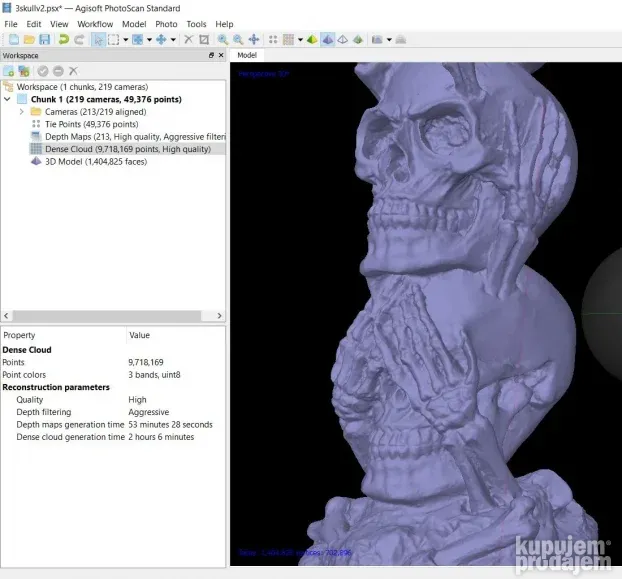Viewport: 622px width, 579px height.
Task: Click the workspace horizontal scrollbar thumb
Action: [107, 316]
